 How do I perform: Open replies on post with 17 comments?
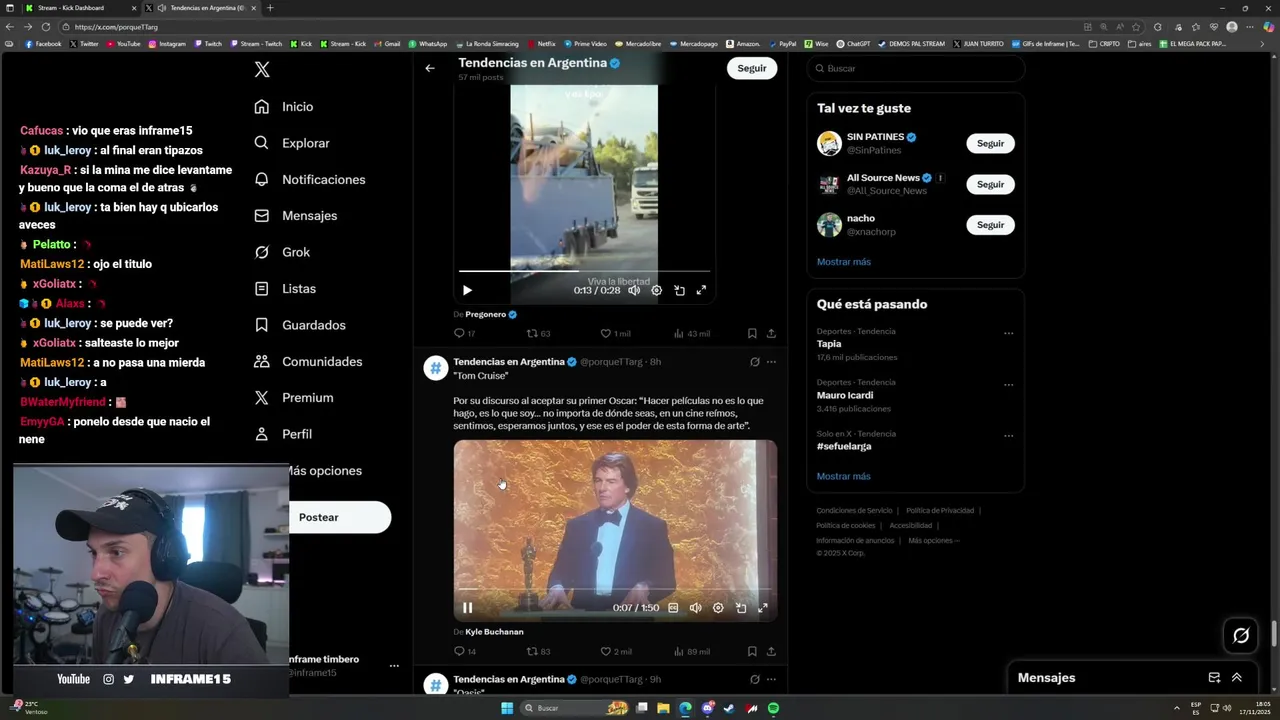click(464, 333)
